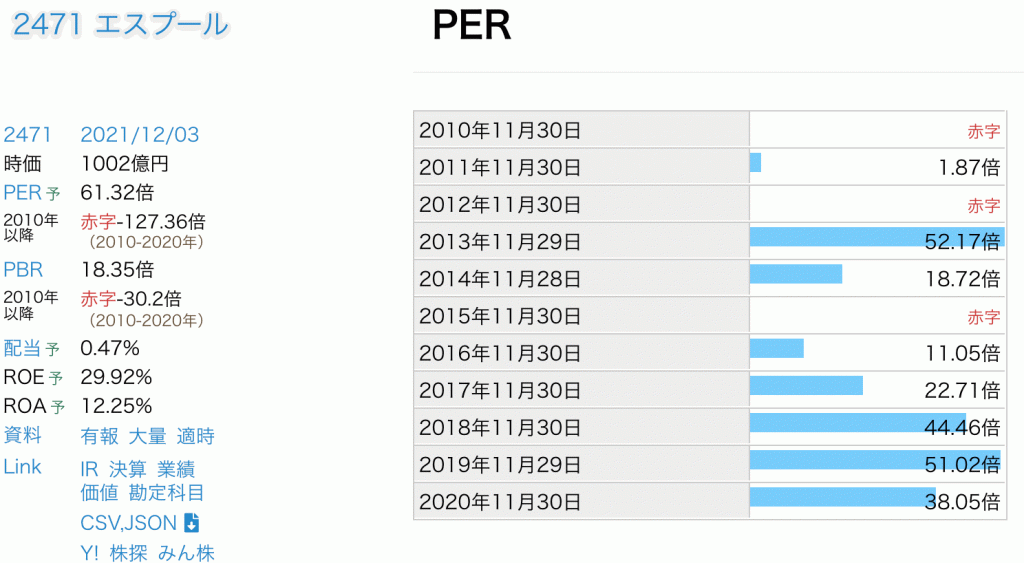The height and width of the screenshot is (563, 1024).
Task: Select the 2021/12/03 date link
Action: click(x=140, y=135)
